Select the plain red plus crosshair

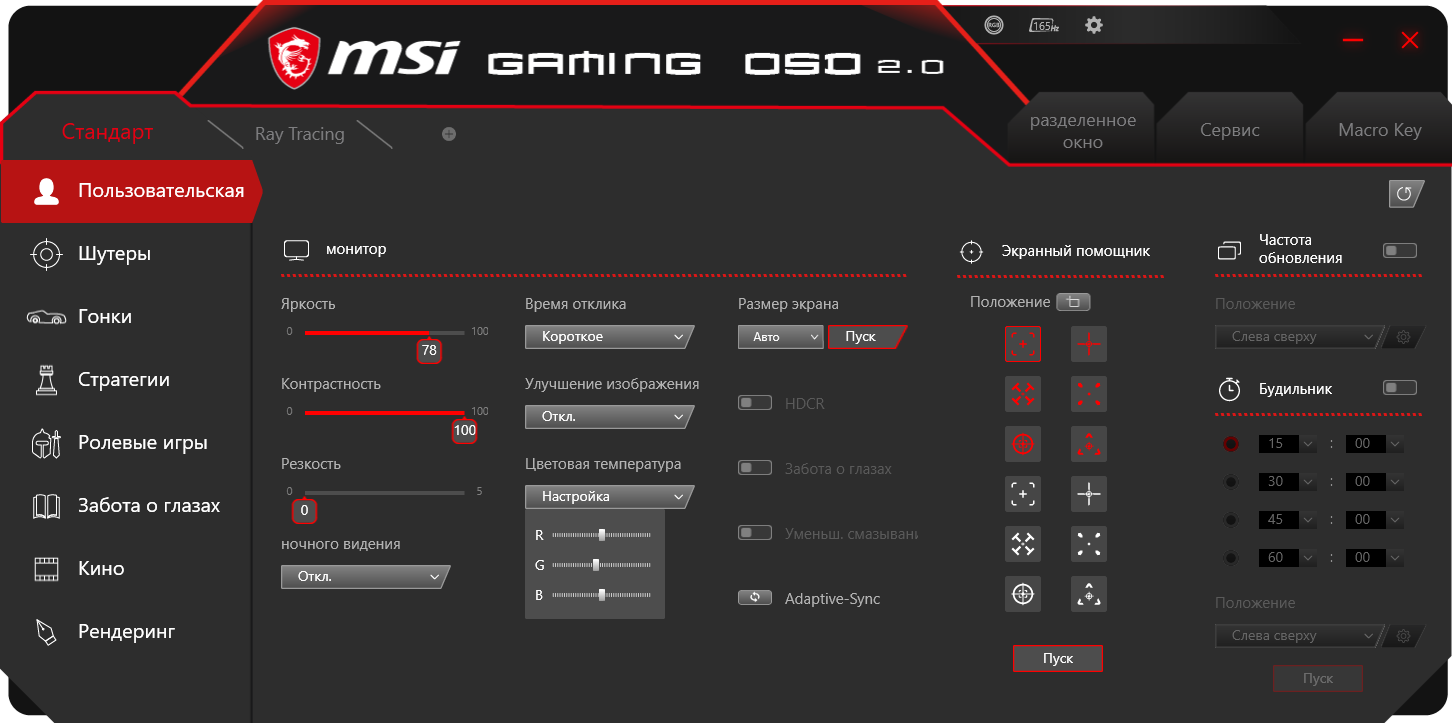click(x=1089, y=344)
